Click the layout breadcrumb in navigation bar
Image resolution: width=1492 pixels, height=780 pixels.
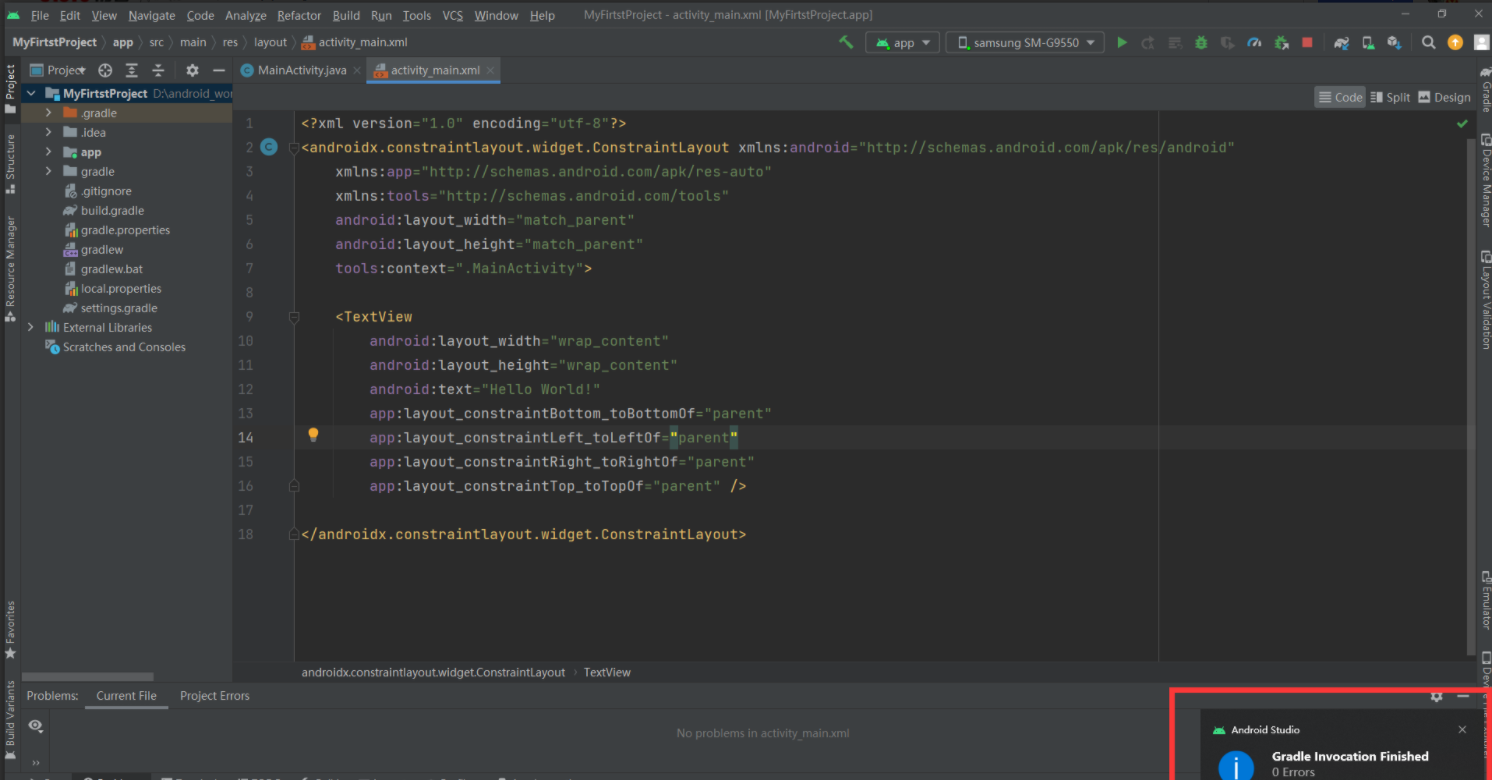[270, 42]
